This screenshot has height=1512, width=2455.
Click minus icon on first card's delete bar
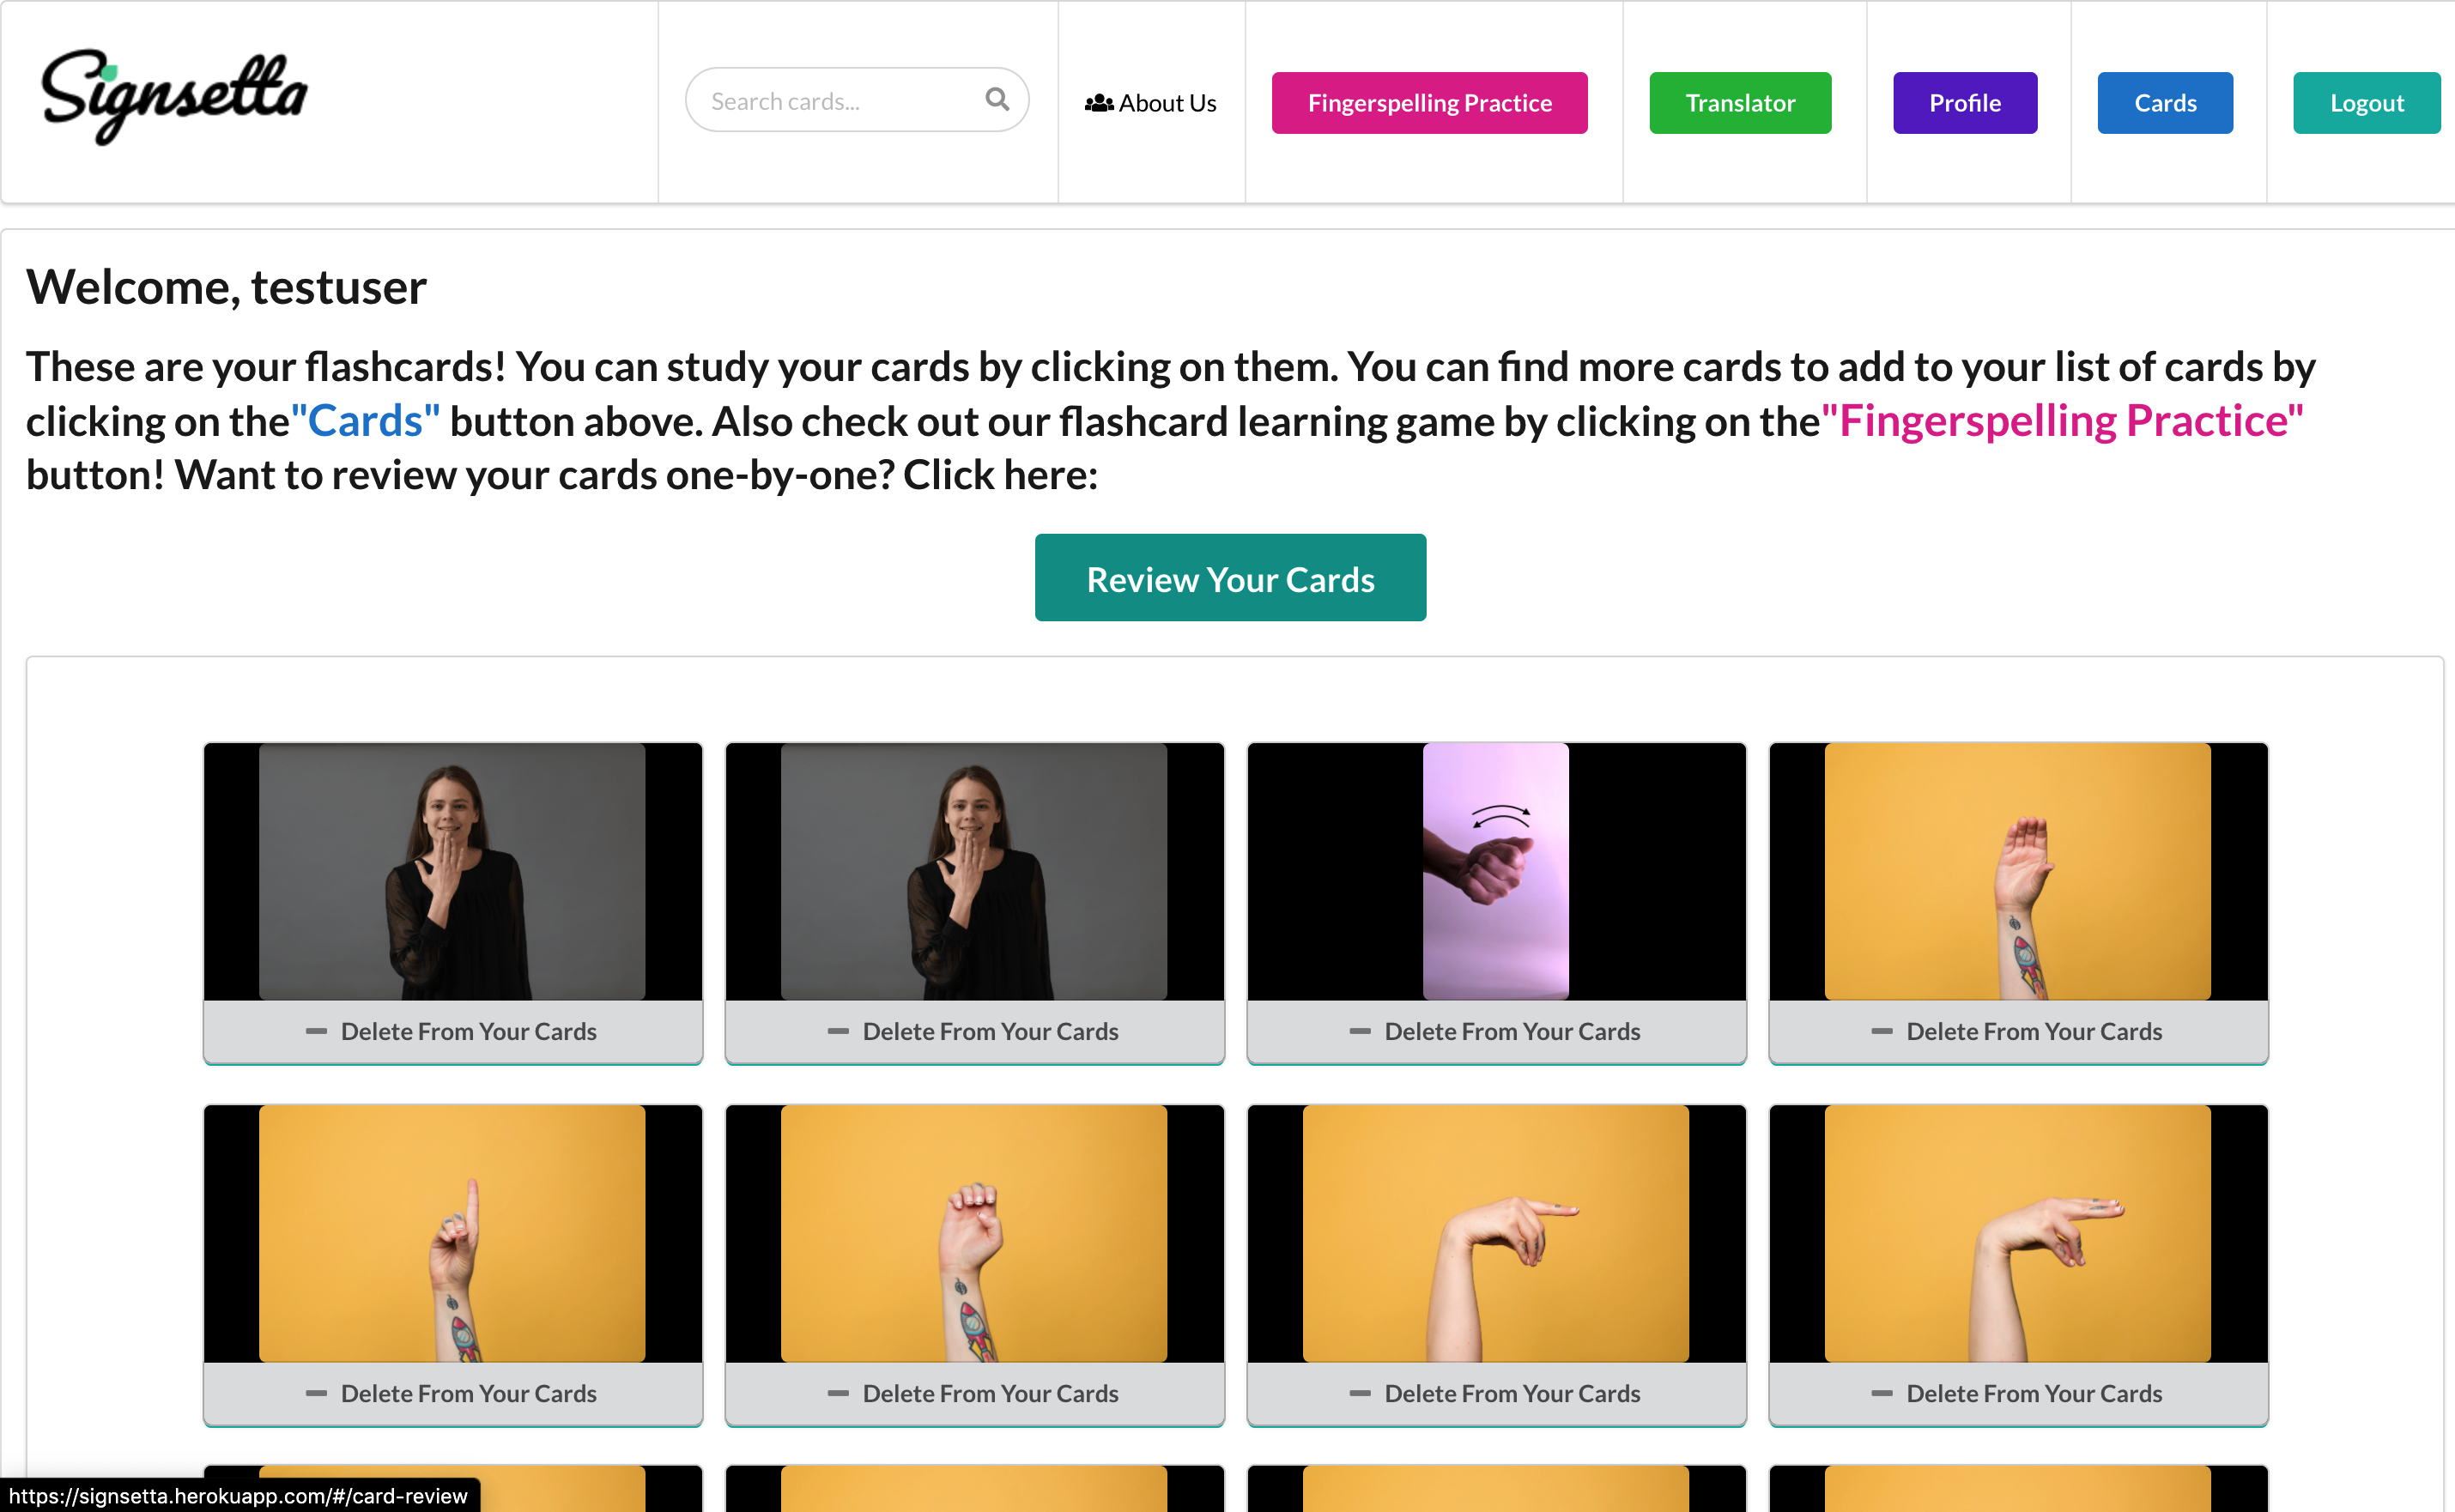point(316,1031)
